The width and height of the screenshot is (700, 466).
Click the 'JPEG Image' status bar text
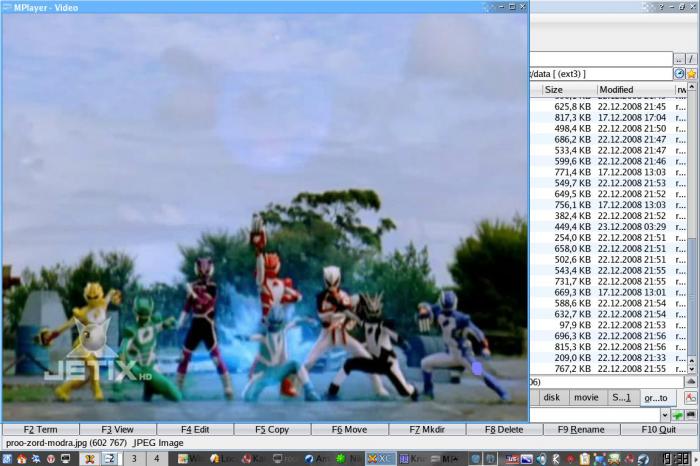159,443
